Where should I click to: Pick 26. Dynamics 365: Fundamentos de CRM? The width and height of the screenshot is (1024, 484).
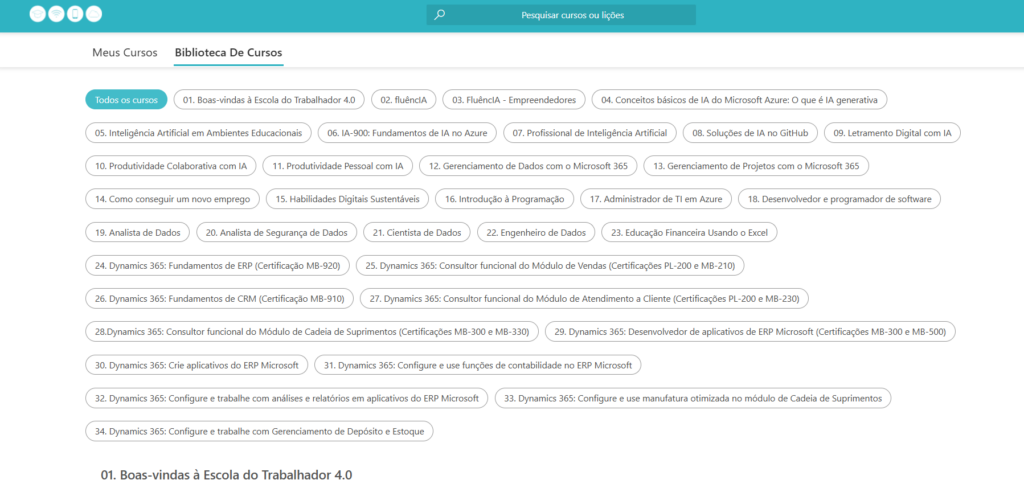[x=219, y=298]
